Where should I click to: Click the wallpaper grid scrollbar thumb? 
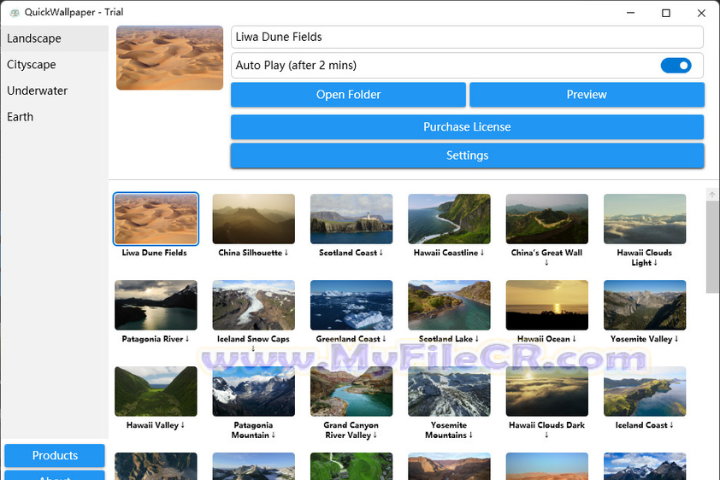[x=712, y=246]
